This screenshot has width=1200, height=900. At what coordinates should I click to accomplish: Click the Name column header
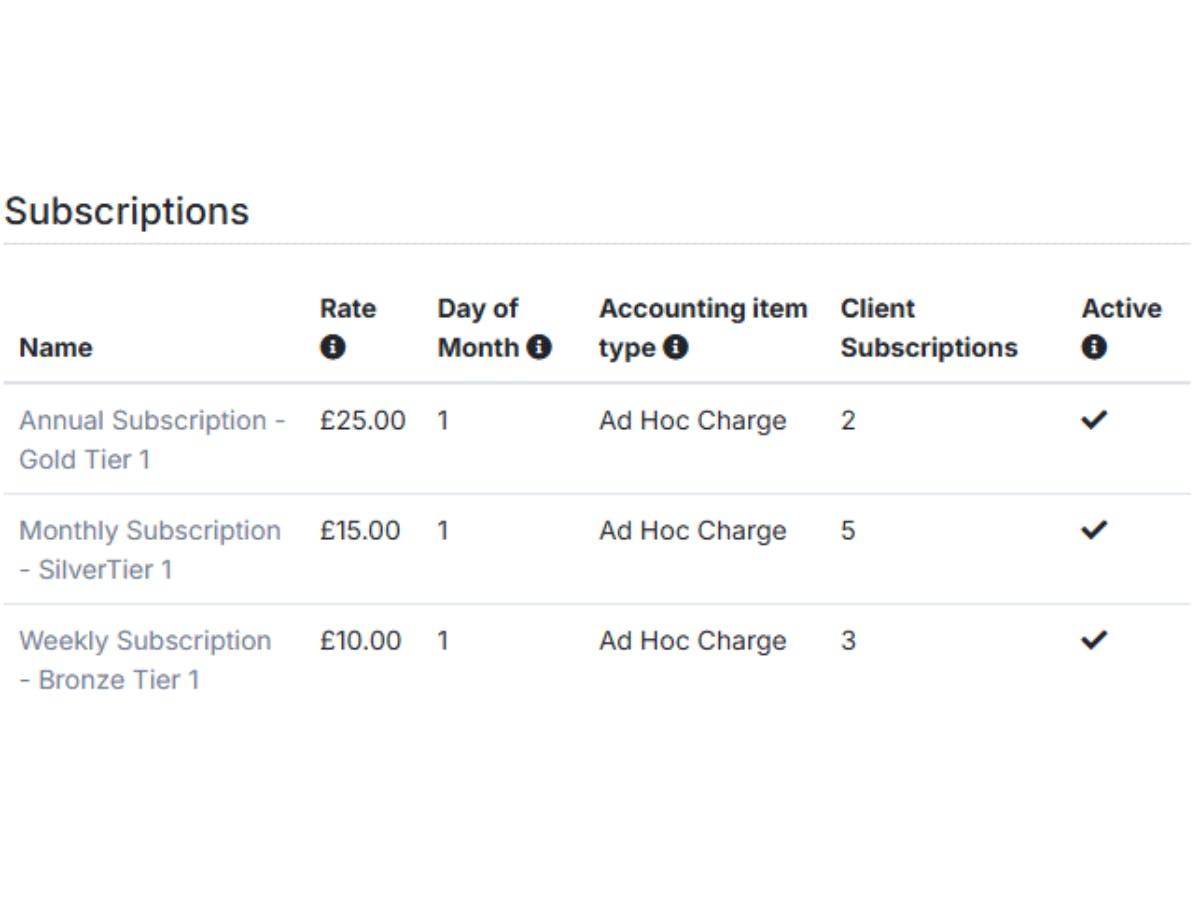click(x=55, y=348)
